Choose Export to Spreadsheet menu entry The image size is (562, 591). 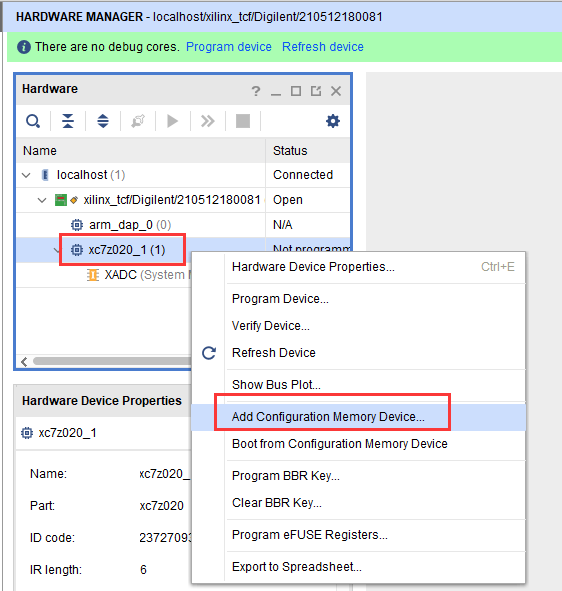(358, 567)
